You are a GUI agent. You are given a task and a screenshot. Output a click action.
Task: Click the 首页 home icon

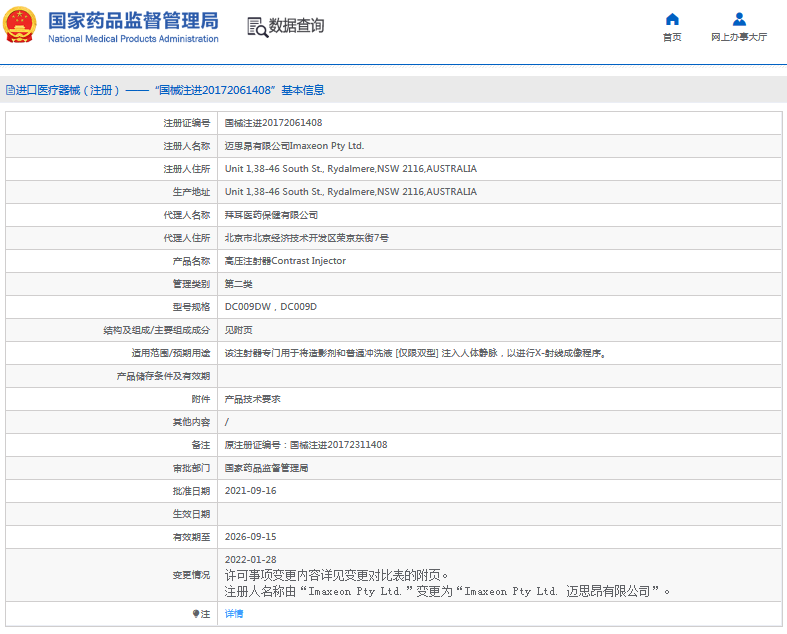click(x=672, y=19)
